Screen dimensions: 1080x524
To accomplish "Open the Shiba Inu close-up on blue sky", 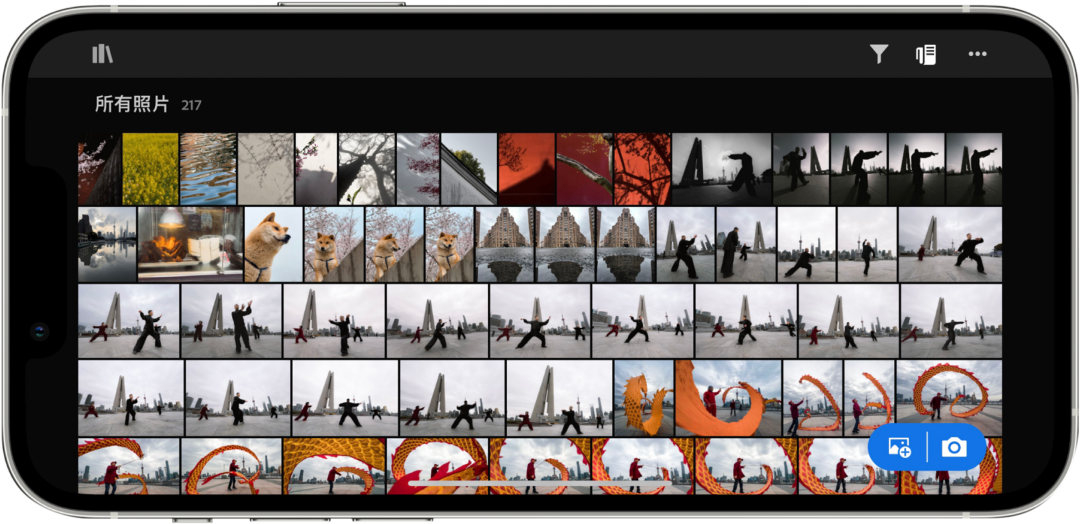I will point(273,244).
